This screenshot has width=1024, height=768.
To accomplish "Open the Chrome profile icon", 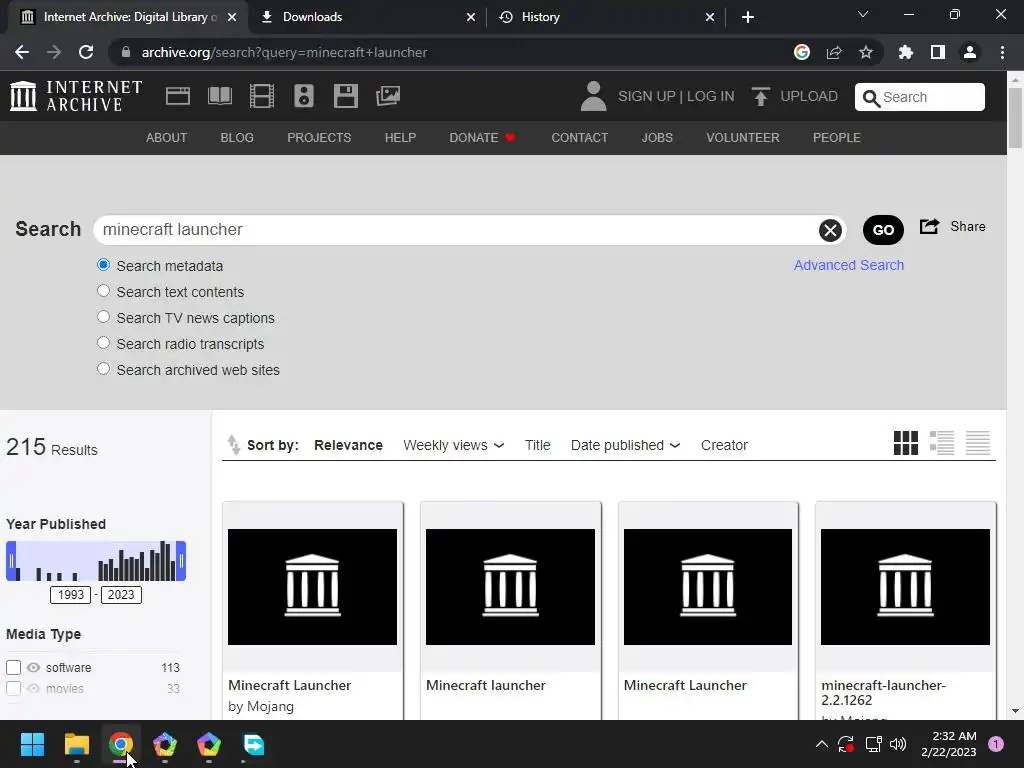I will [x=970, y=52].
